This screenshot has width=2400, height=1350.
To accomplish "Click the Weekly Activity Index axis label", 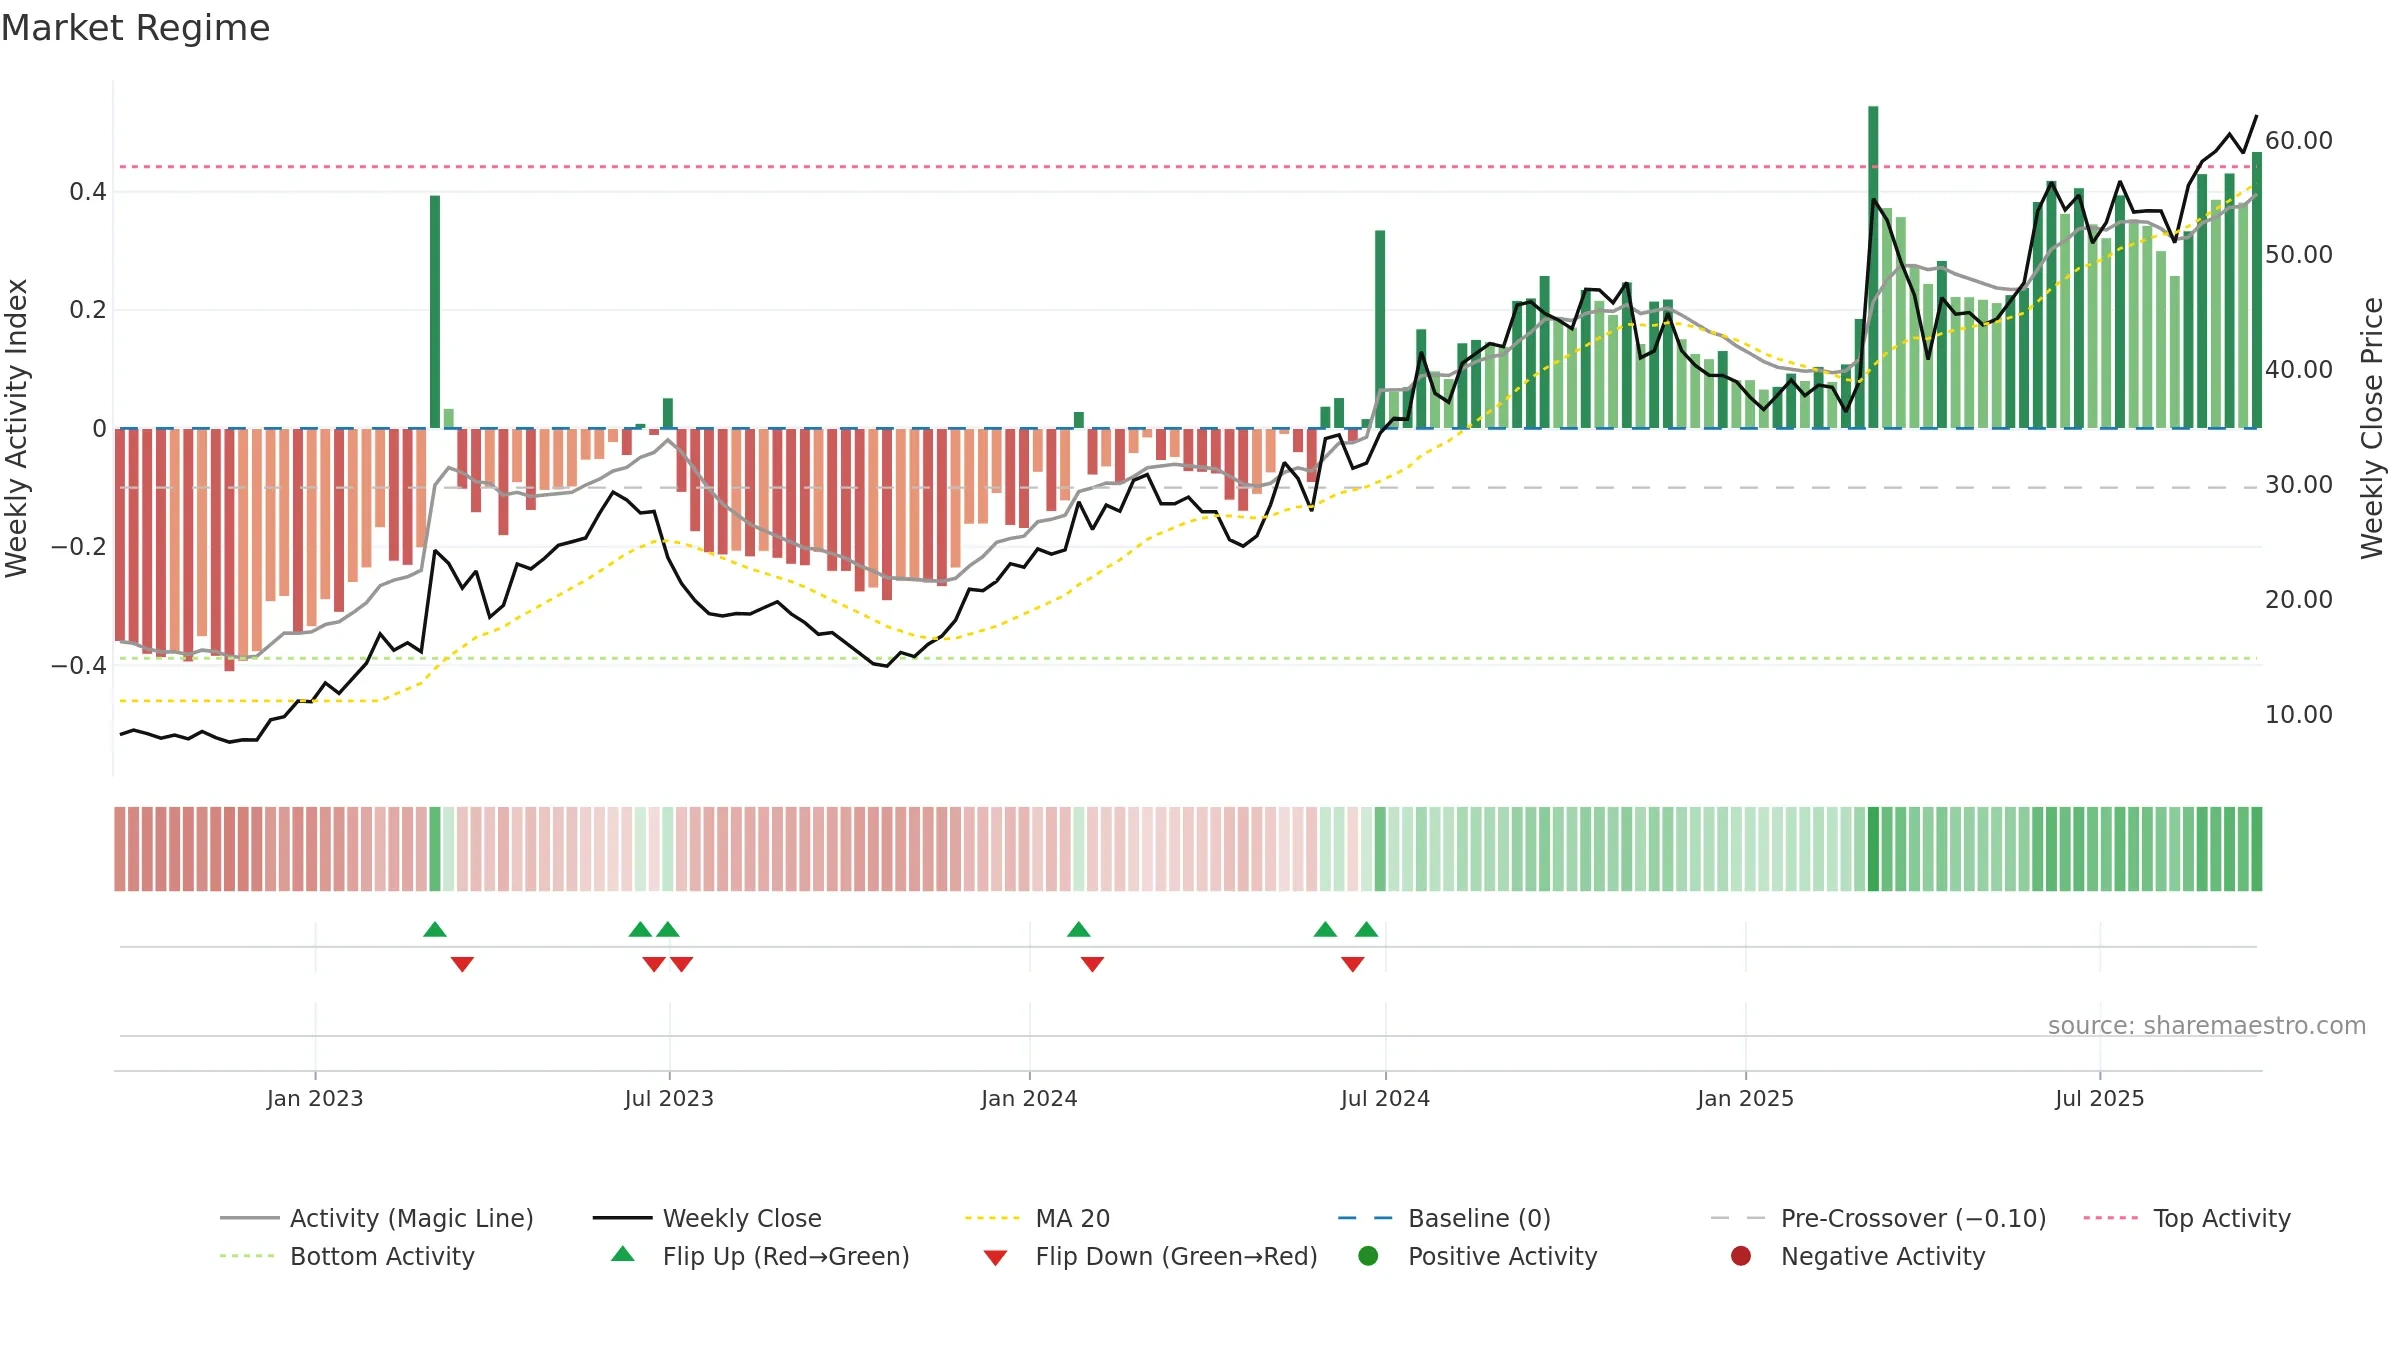I will [x=16, y=428].
